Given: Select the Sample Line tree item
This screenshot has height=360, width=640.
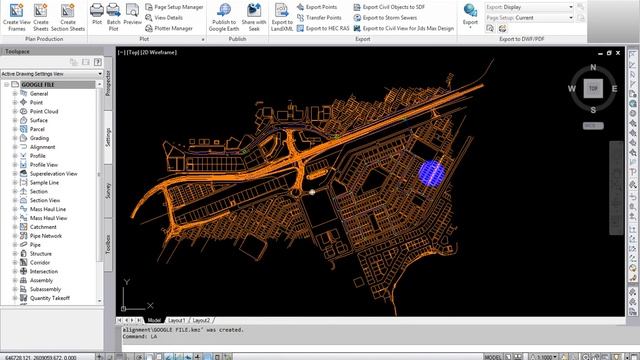Looking at the screenshot, I should [x=44, y=182].
